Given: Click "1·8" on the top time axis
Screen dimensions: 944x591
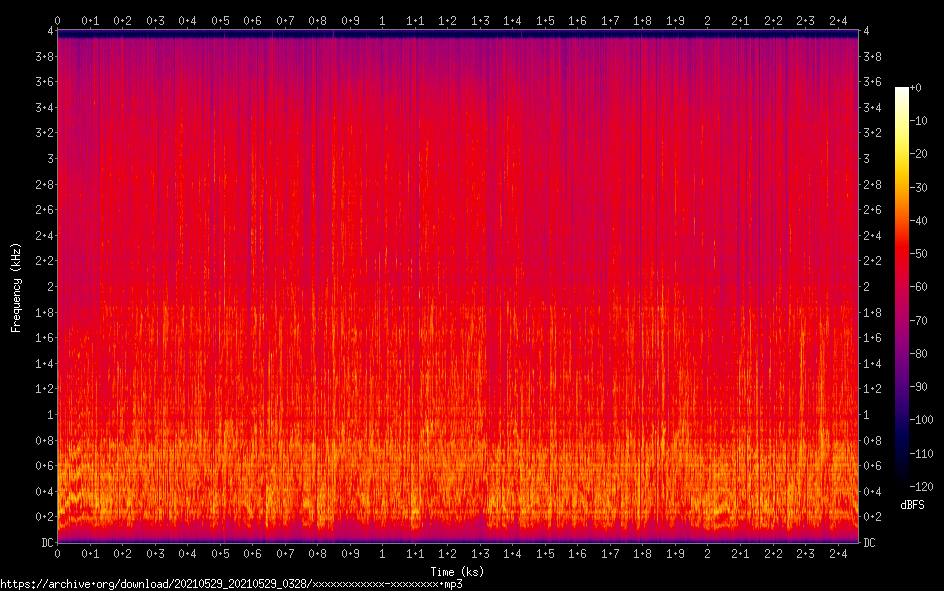Looking at the screenshot, I should 642,21.
